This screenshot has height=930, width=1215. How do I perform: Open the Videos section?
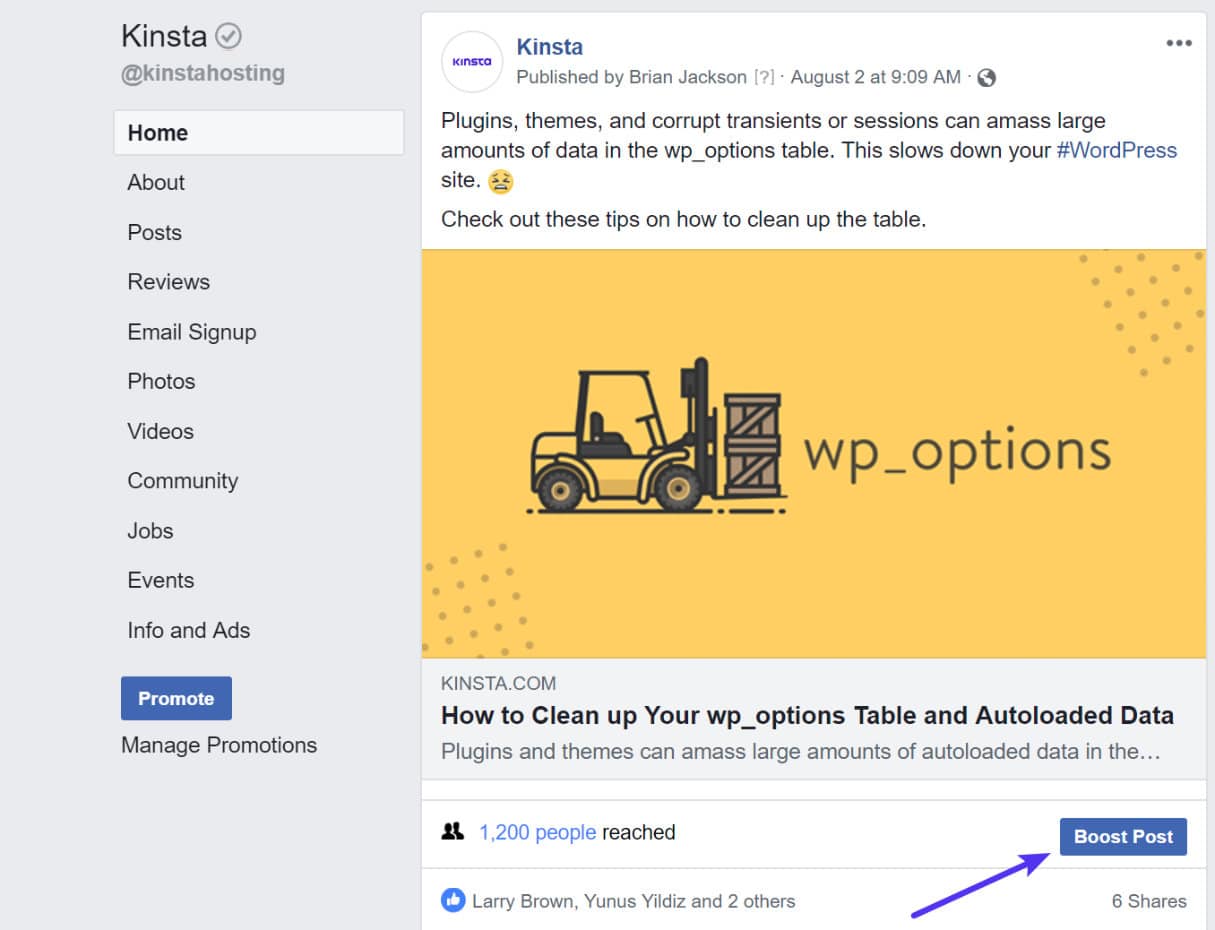click(160, 431)
